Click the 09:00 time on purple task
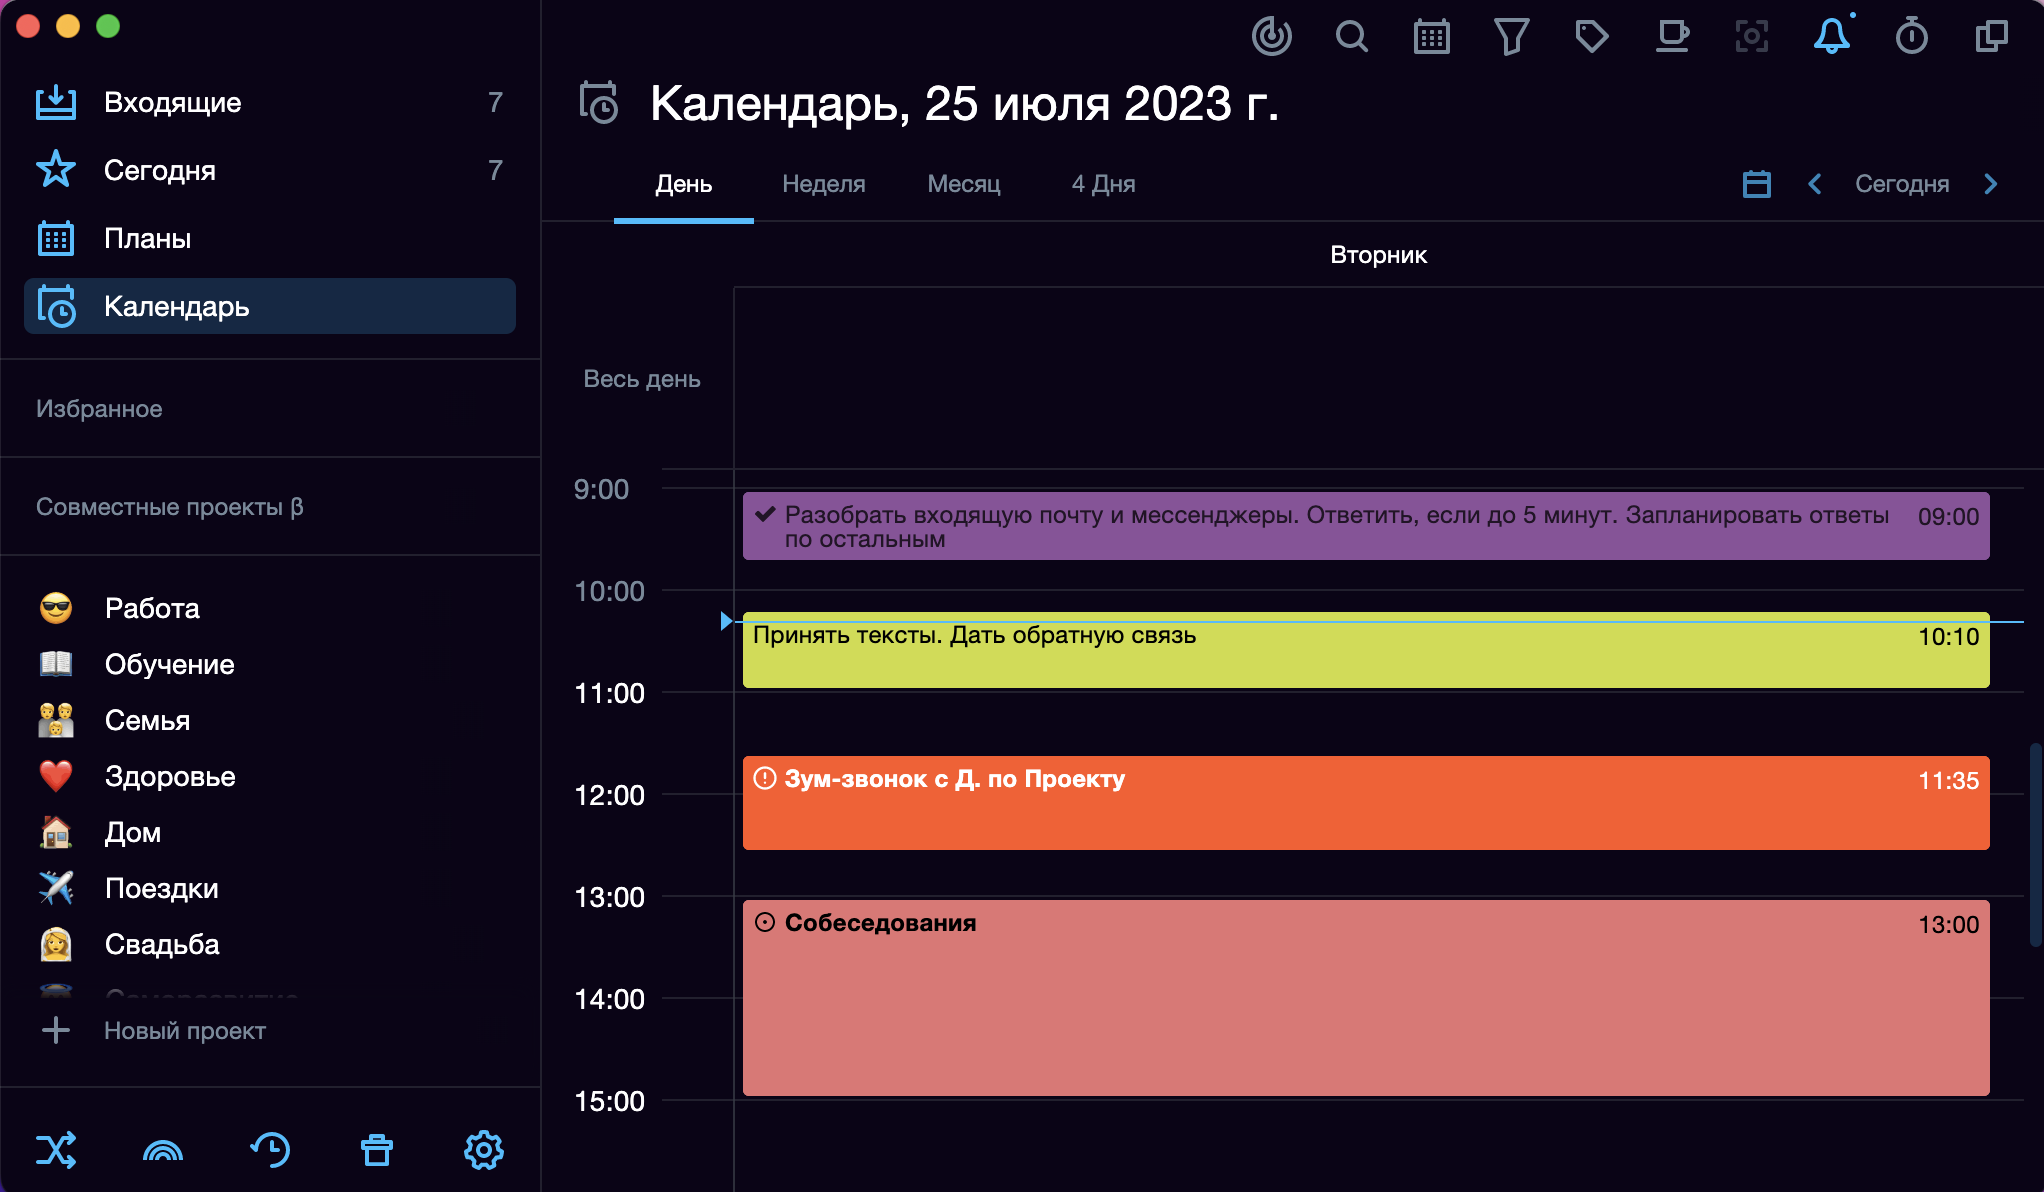This screenshot has height=1192, width=2044. point(1948,517)
